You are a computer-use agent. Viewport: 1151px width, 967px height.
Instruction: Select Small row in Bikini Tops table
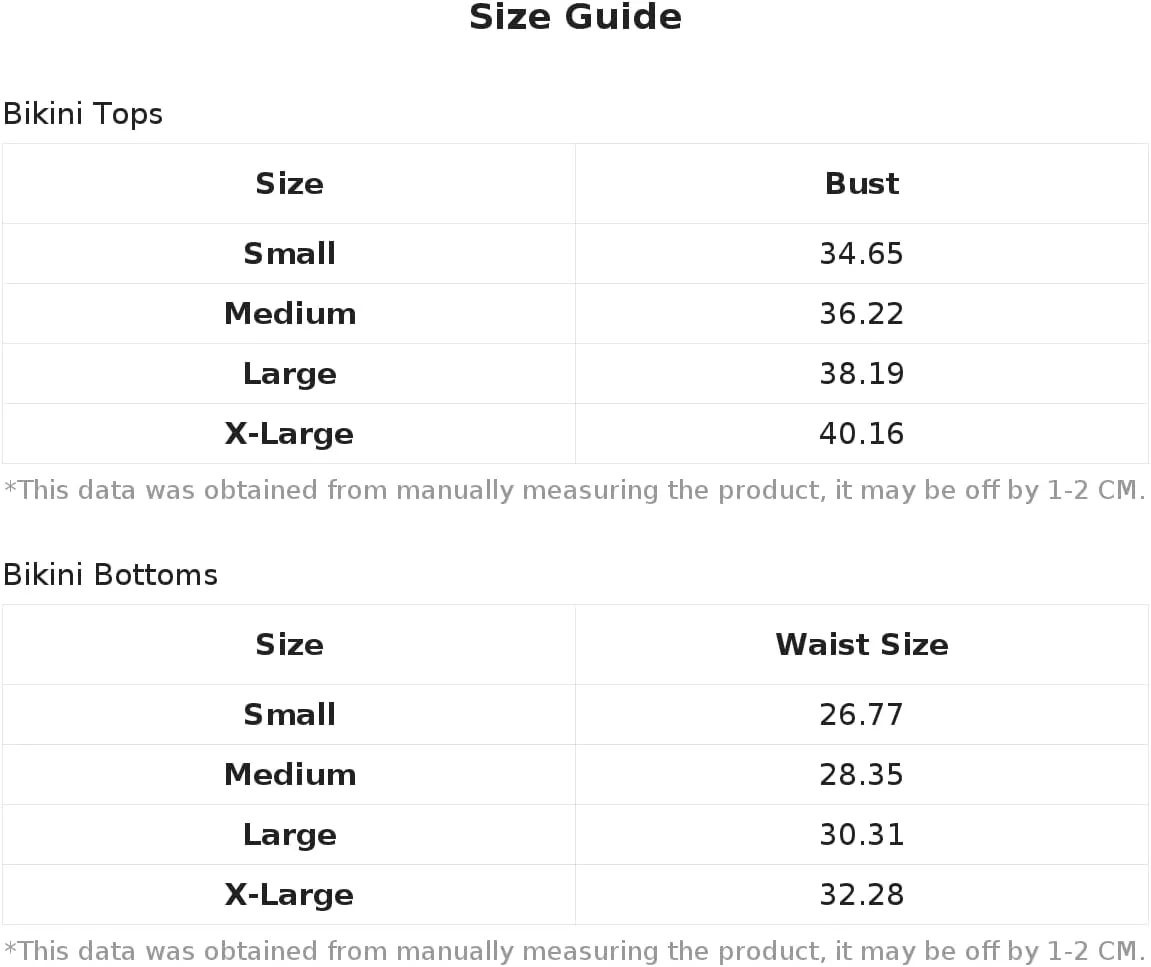click(576, 253)
